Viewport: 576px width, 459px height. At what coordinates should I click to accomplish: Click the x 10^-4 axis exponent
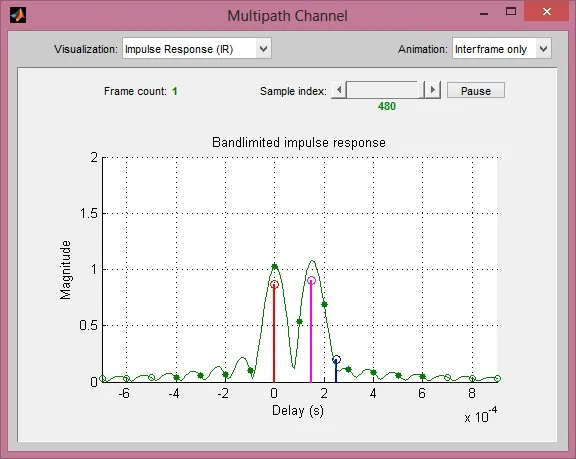point(480,415)
